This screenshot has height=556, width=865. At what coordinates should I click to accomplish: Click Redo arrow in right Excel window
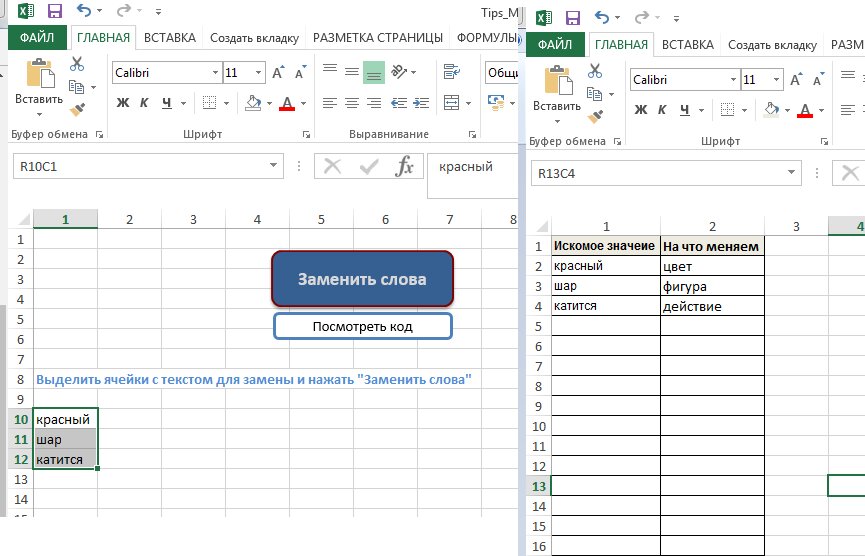click(642, 17)
